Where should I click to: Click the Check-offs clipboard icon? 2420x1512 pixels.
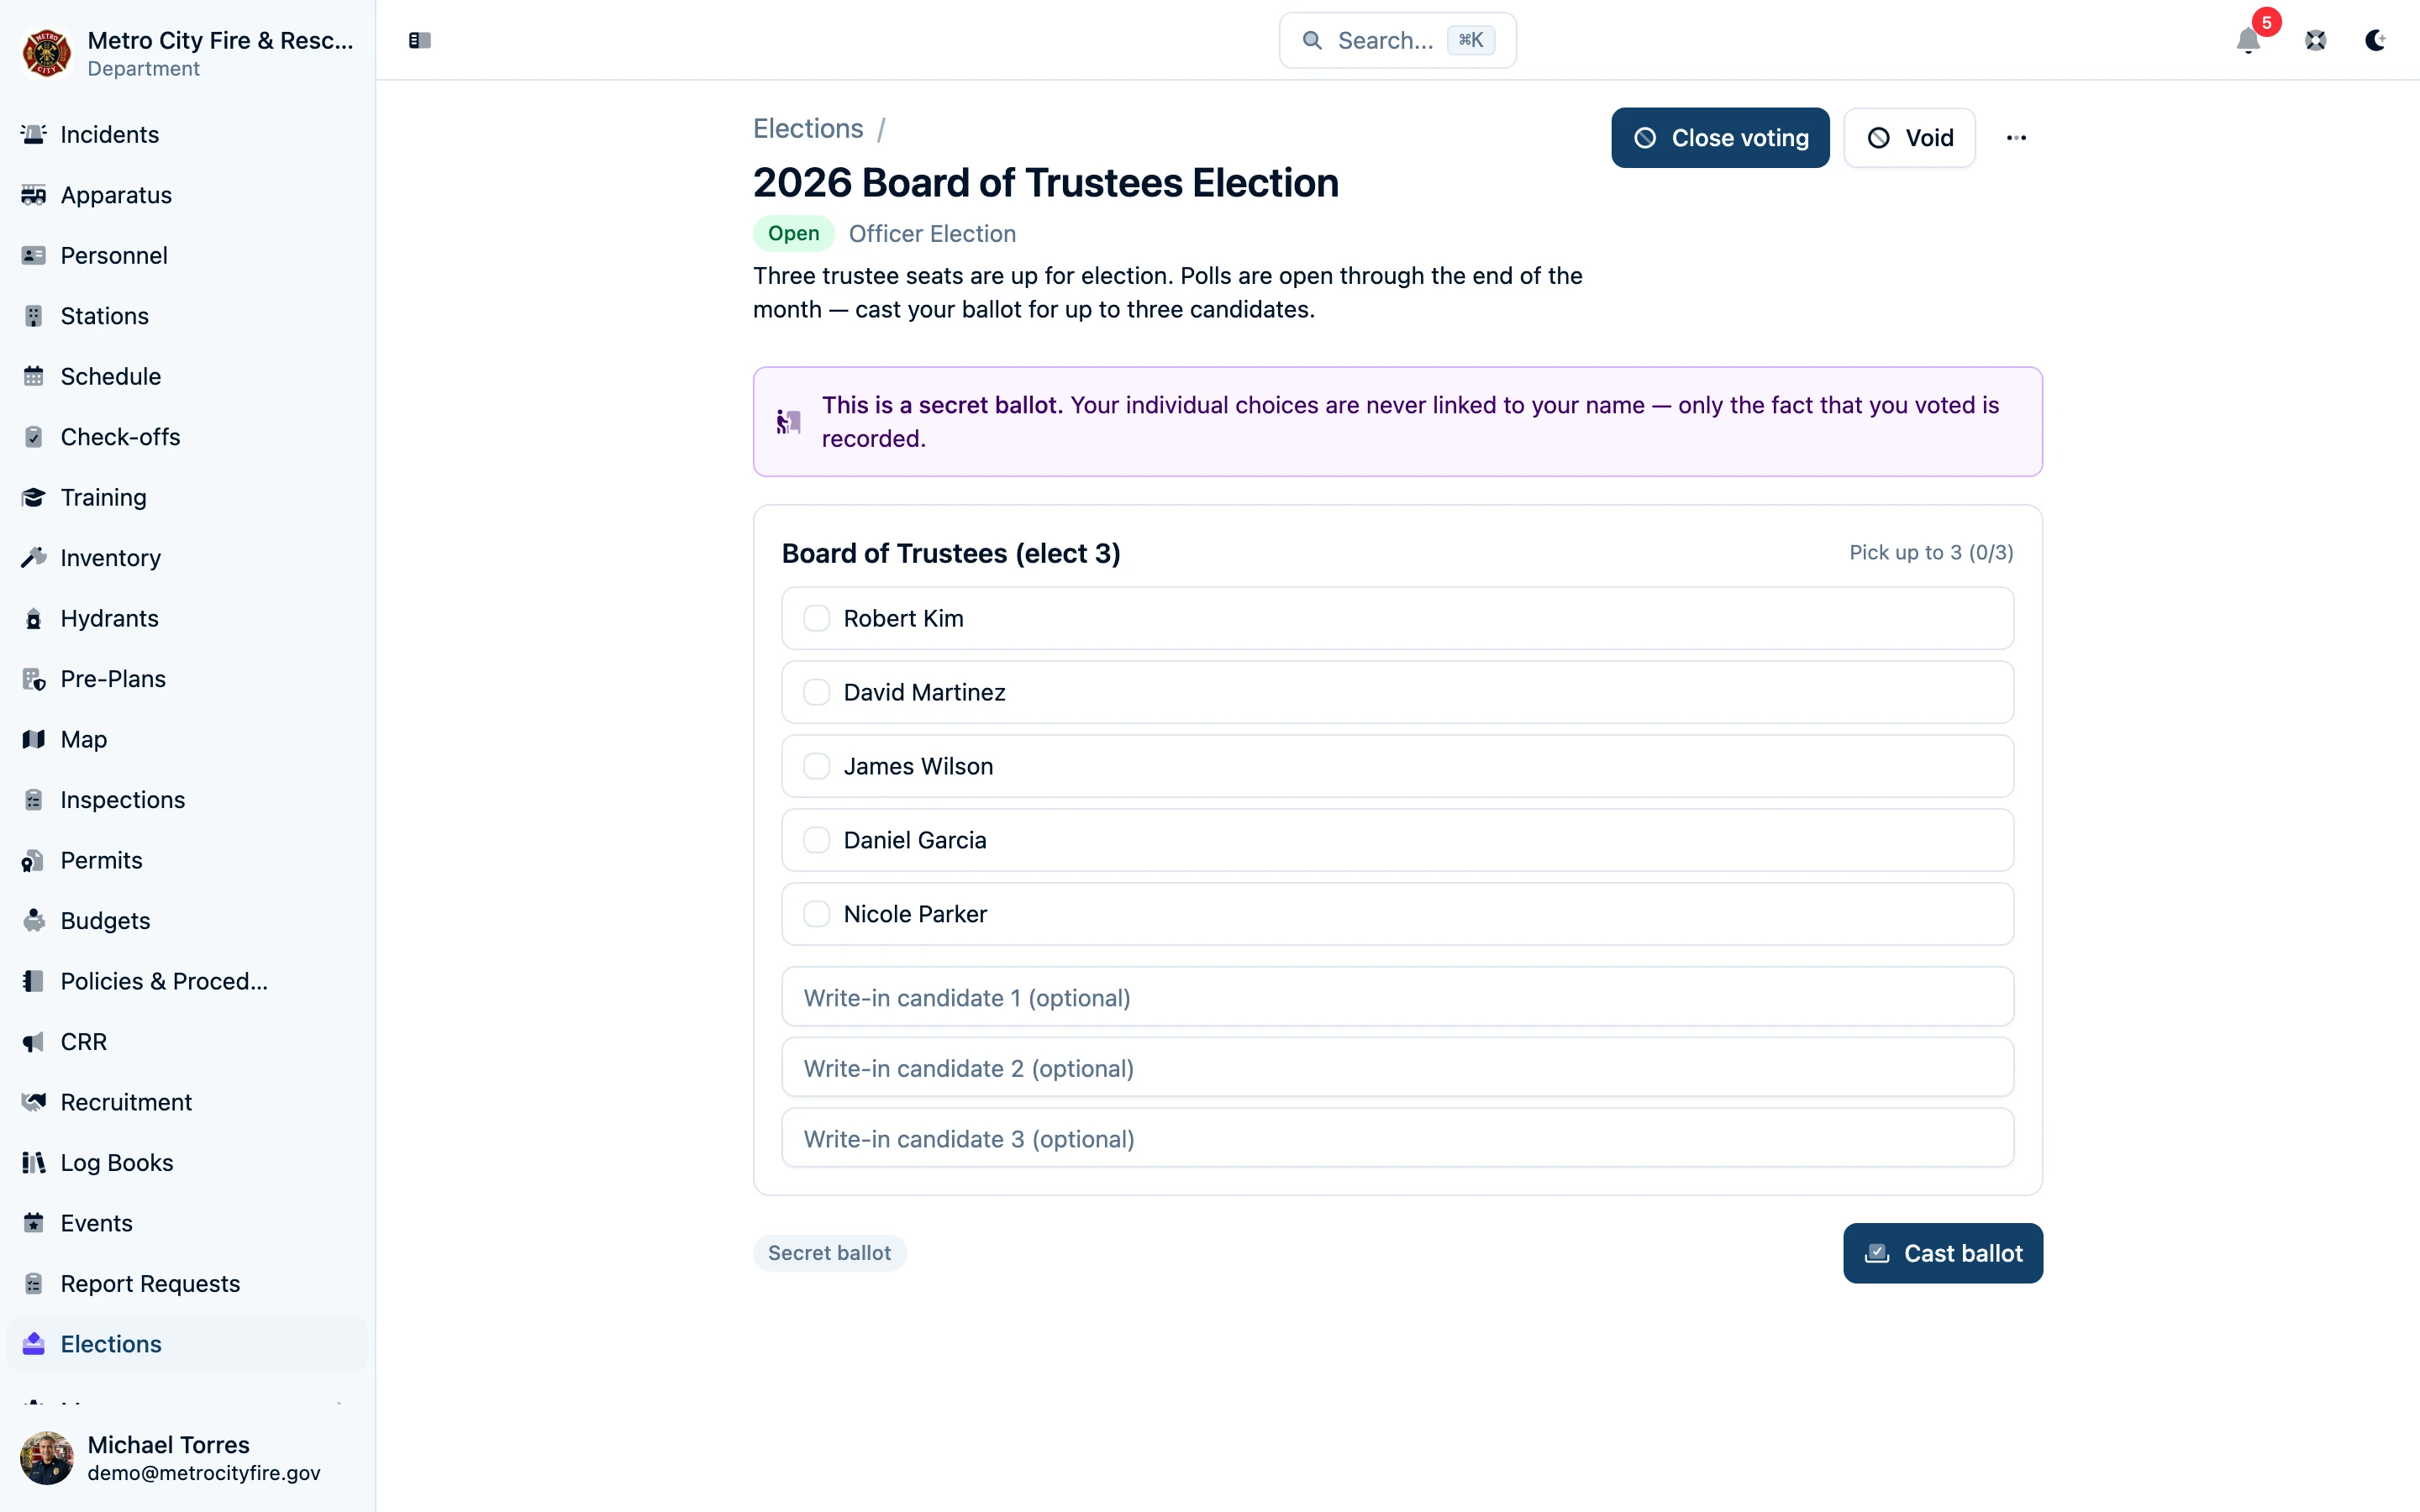(x=34, y=437)
